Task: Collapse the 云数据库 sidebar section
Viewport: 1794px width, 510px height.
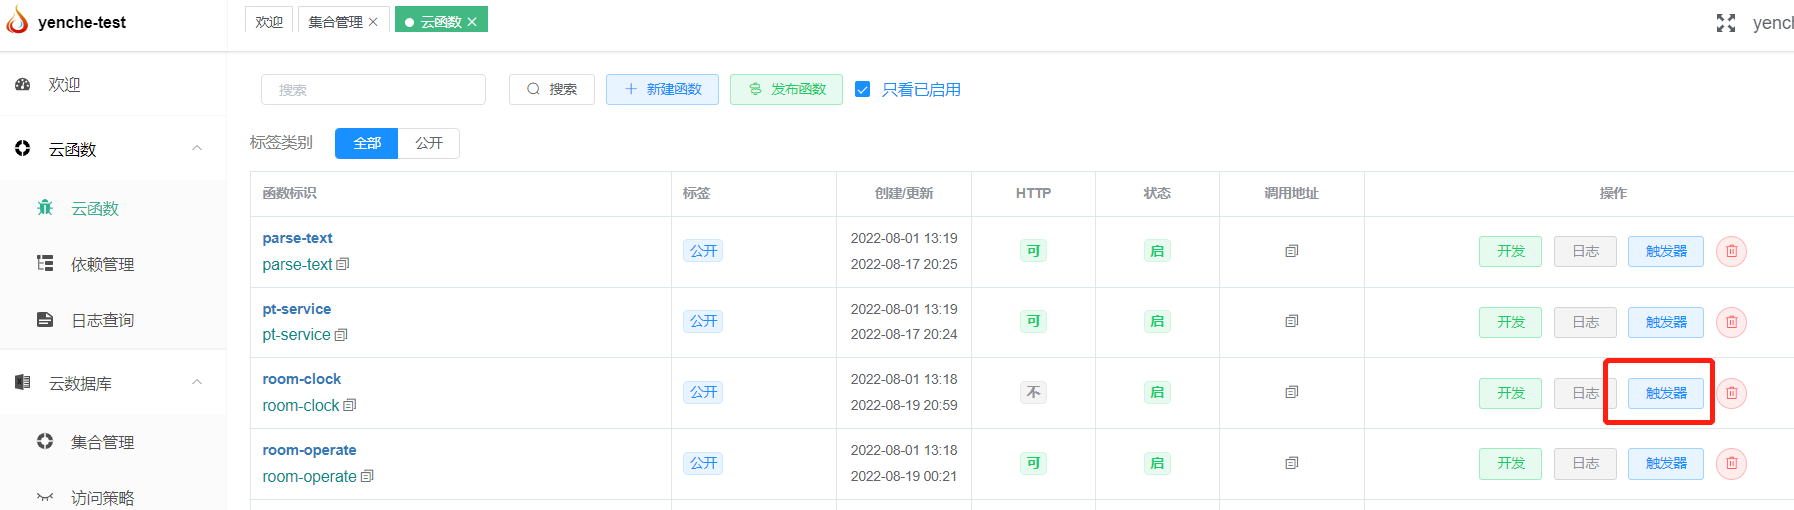Action: [x=197, y=382]
